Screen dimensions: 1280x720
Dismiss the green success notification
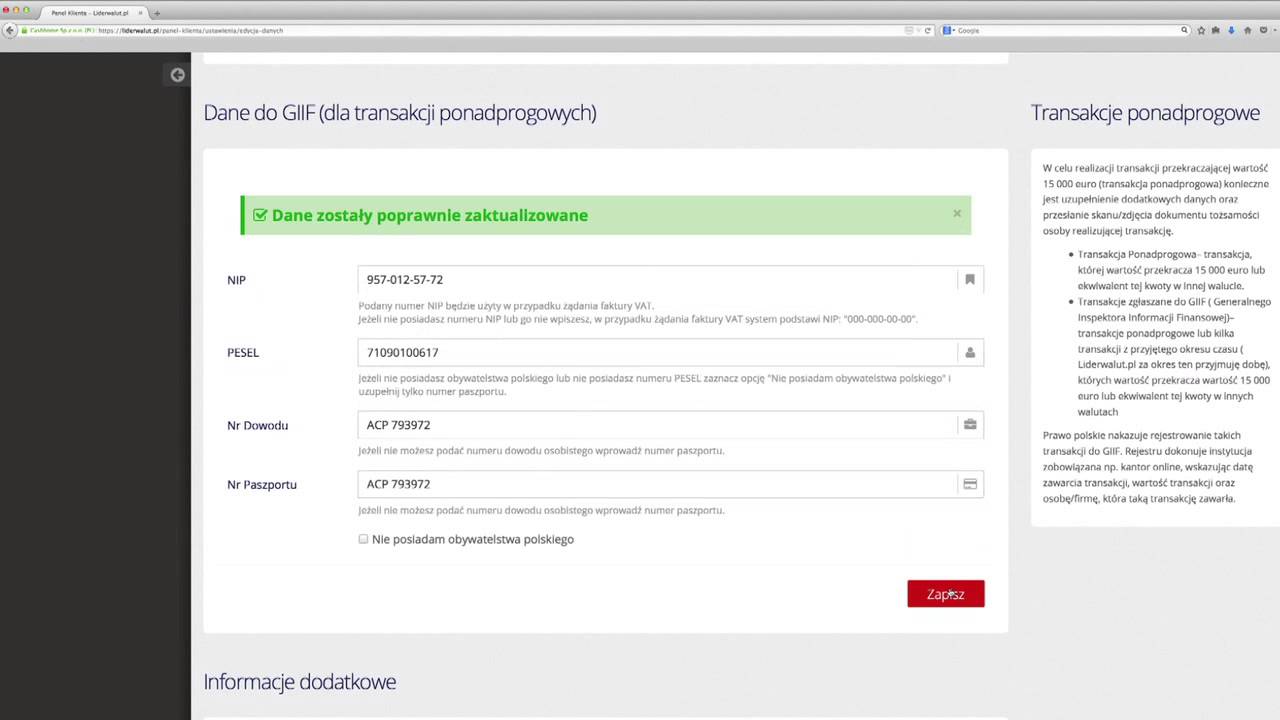[x=957, y=213]
